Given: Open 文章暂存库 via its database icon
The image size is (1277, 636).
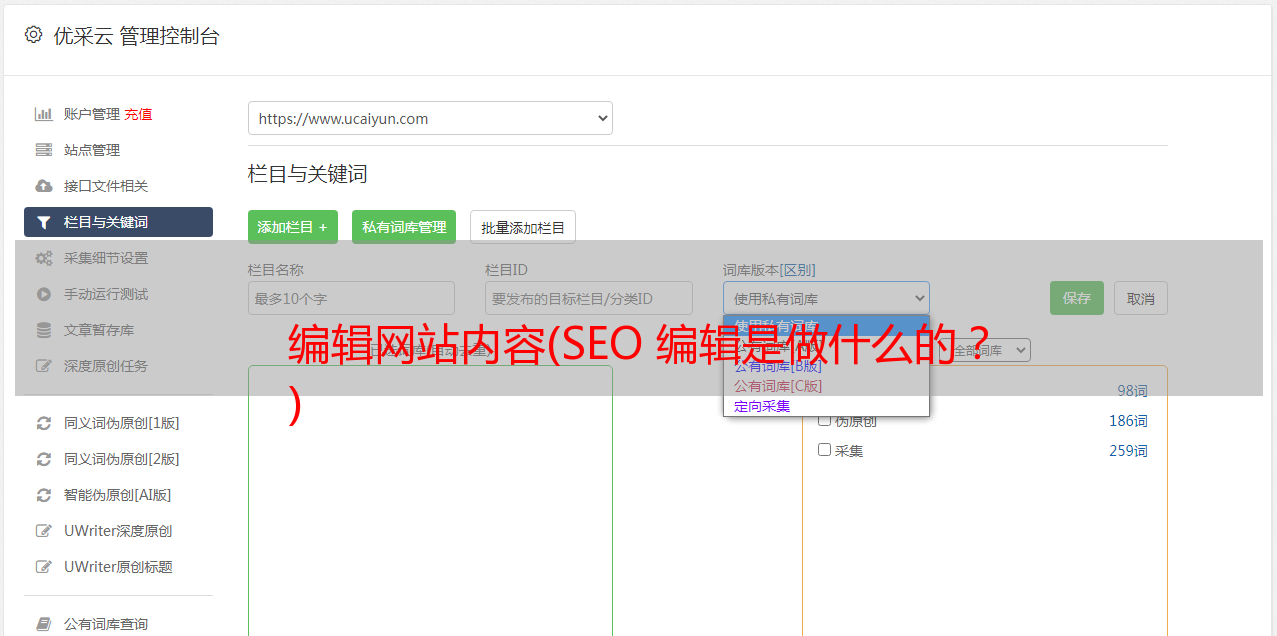Looking at the screenshot, I should [43, 330].
